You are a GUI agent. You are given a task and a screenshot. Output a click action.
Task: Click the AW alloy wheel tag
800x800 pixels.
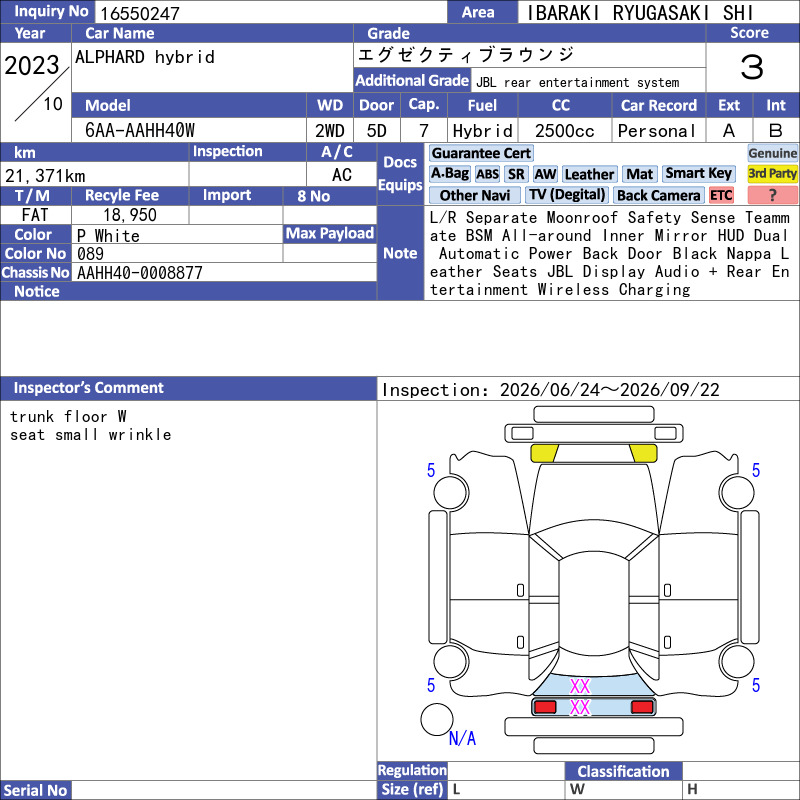click(x=545, y=174)
